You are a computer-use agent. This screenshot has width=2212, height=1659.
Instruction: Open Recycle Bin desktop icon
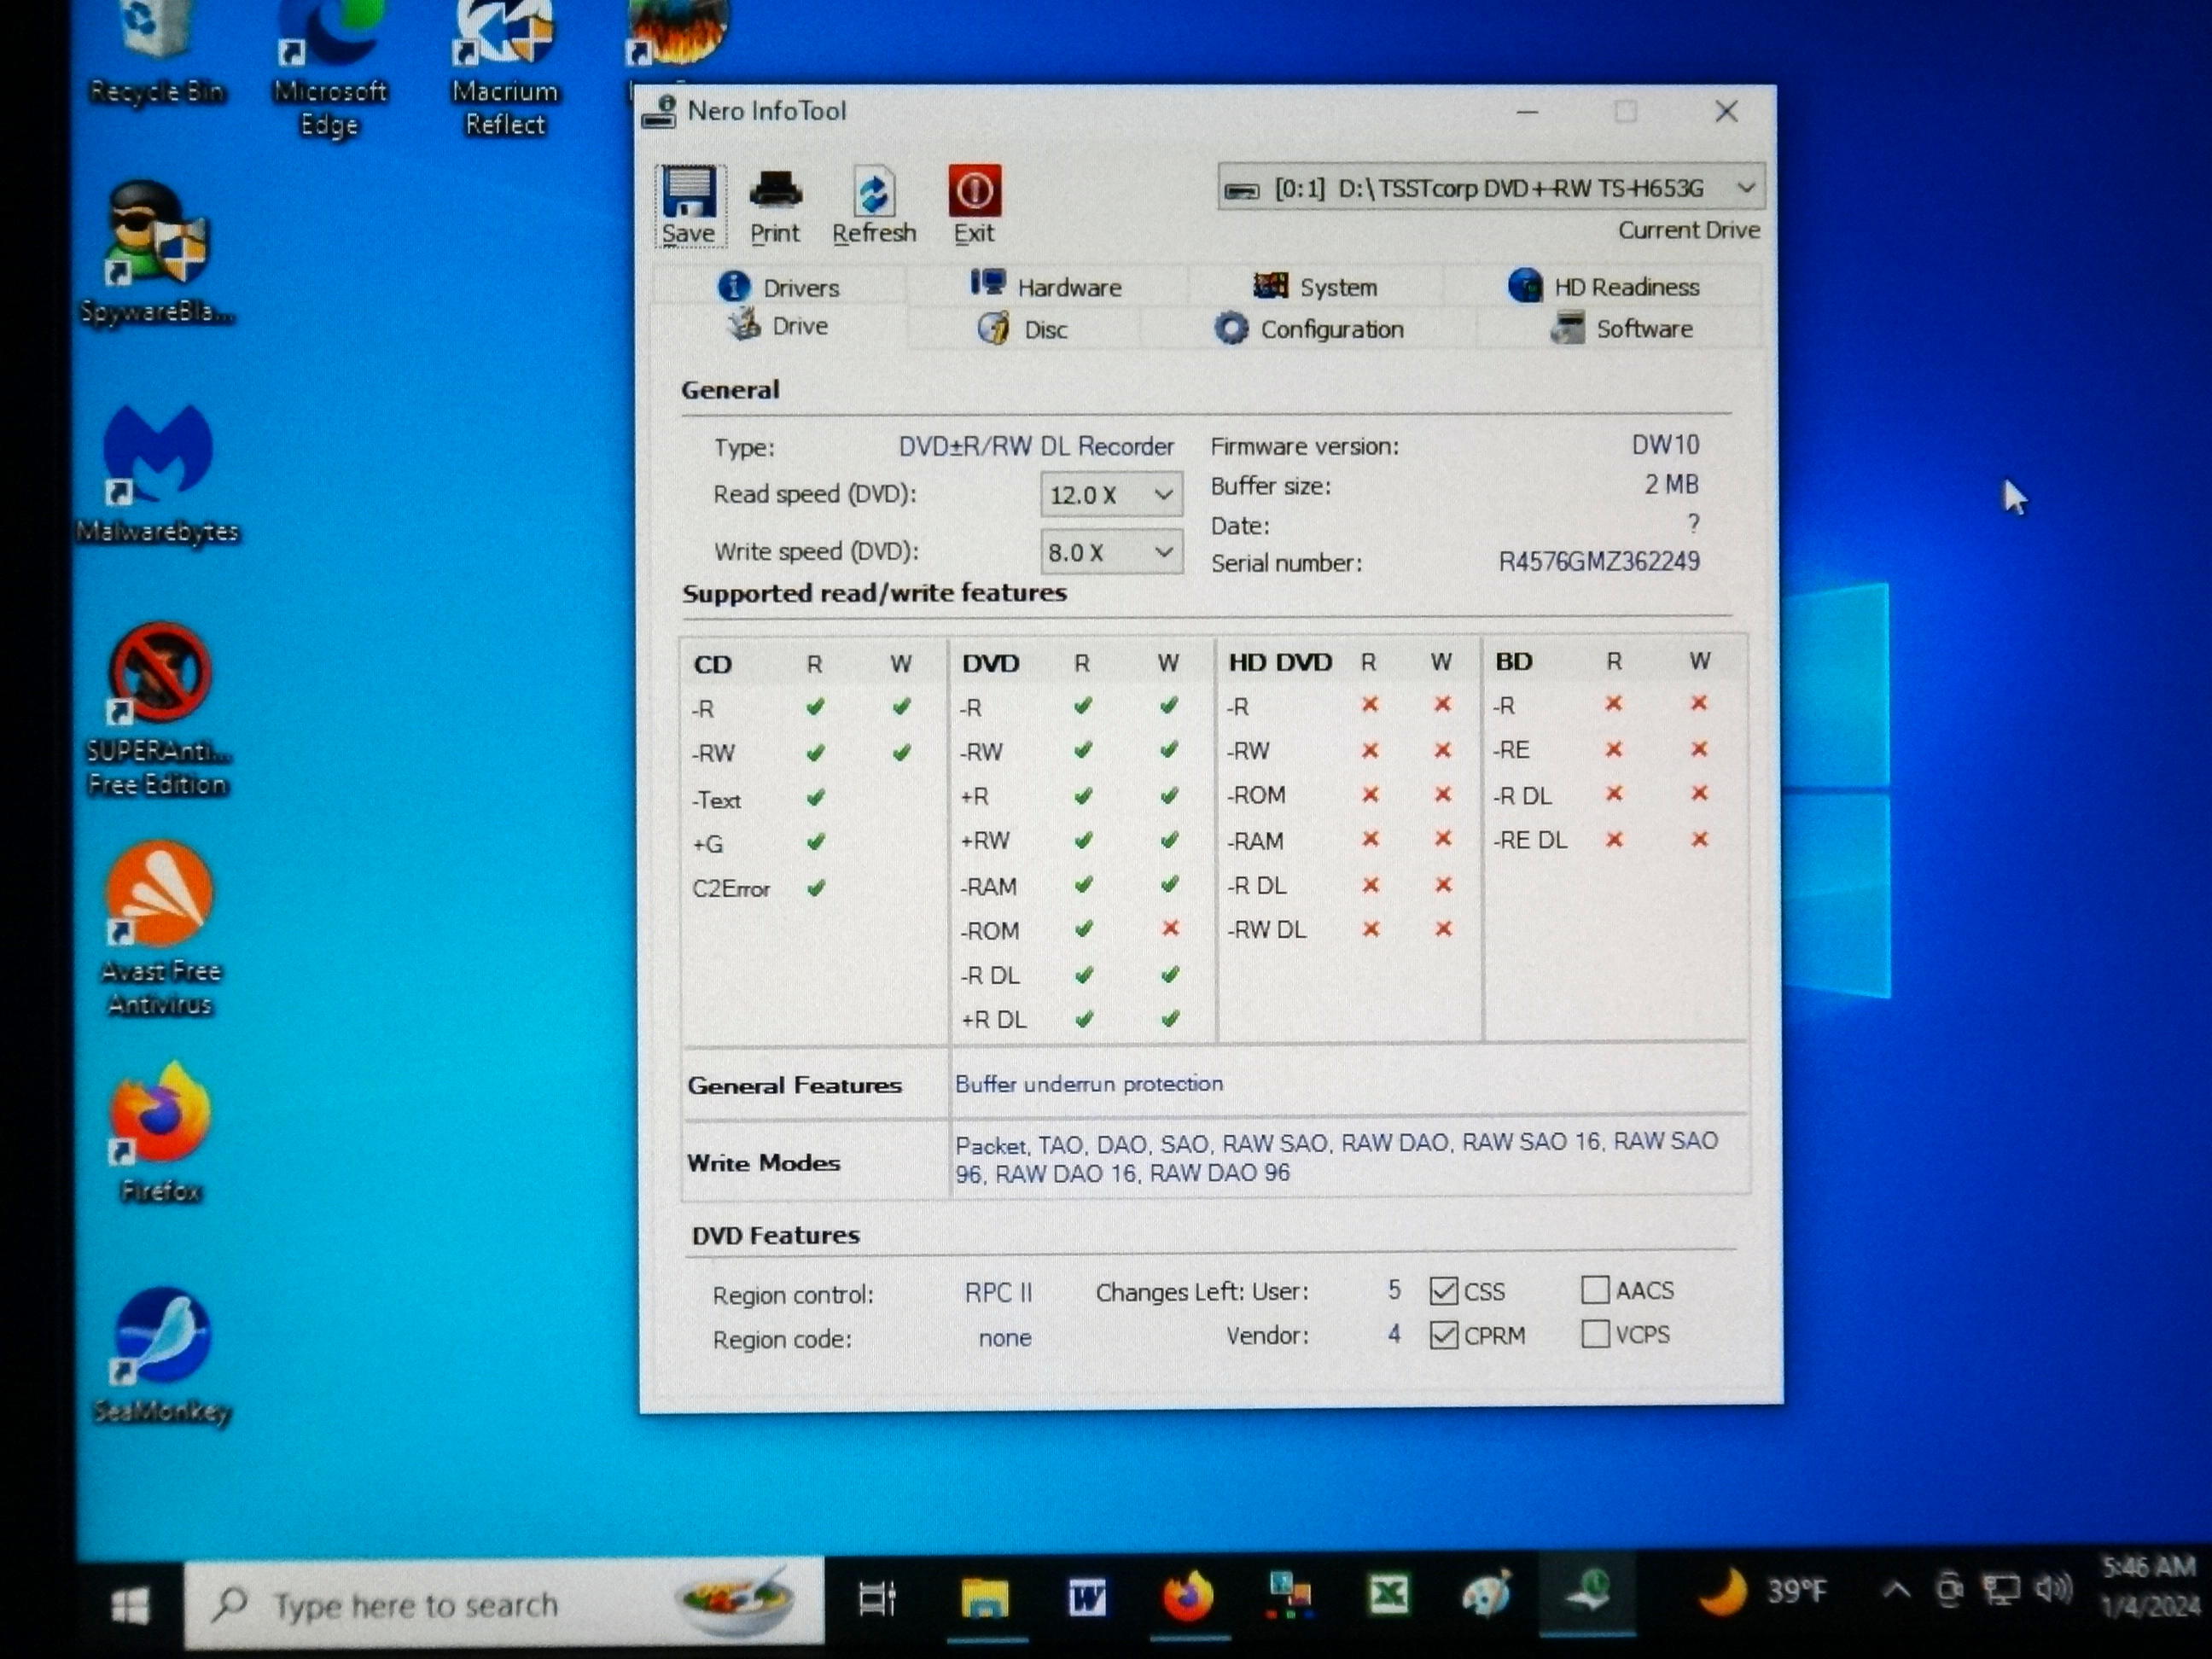(157, 52)
